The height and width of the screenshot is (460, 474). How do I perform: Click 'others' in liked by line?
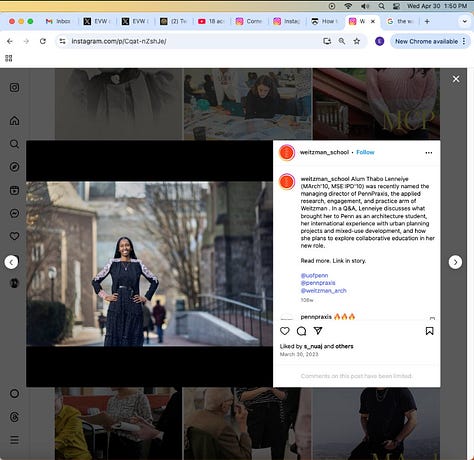click(x=344, y=346)
